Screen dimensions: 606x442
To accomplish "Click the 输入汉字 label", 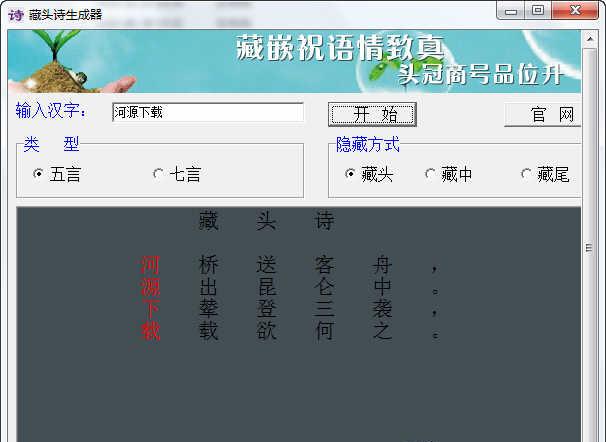I will [x=51, y=111].
